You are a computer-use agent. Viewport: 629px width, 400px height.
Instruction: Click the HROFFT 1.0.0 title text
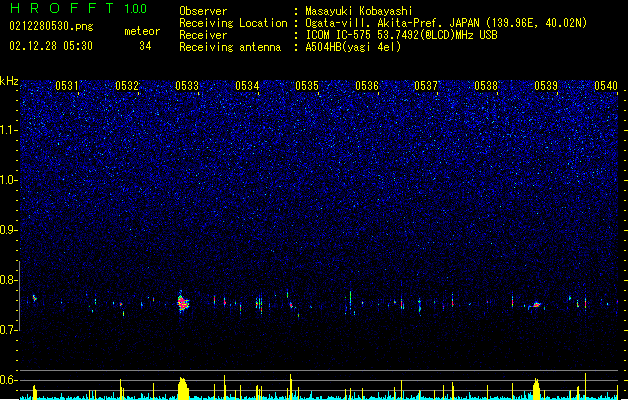(78, 8)
